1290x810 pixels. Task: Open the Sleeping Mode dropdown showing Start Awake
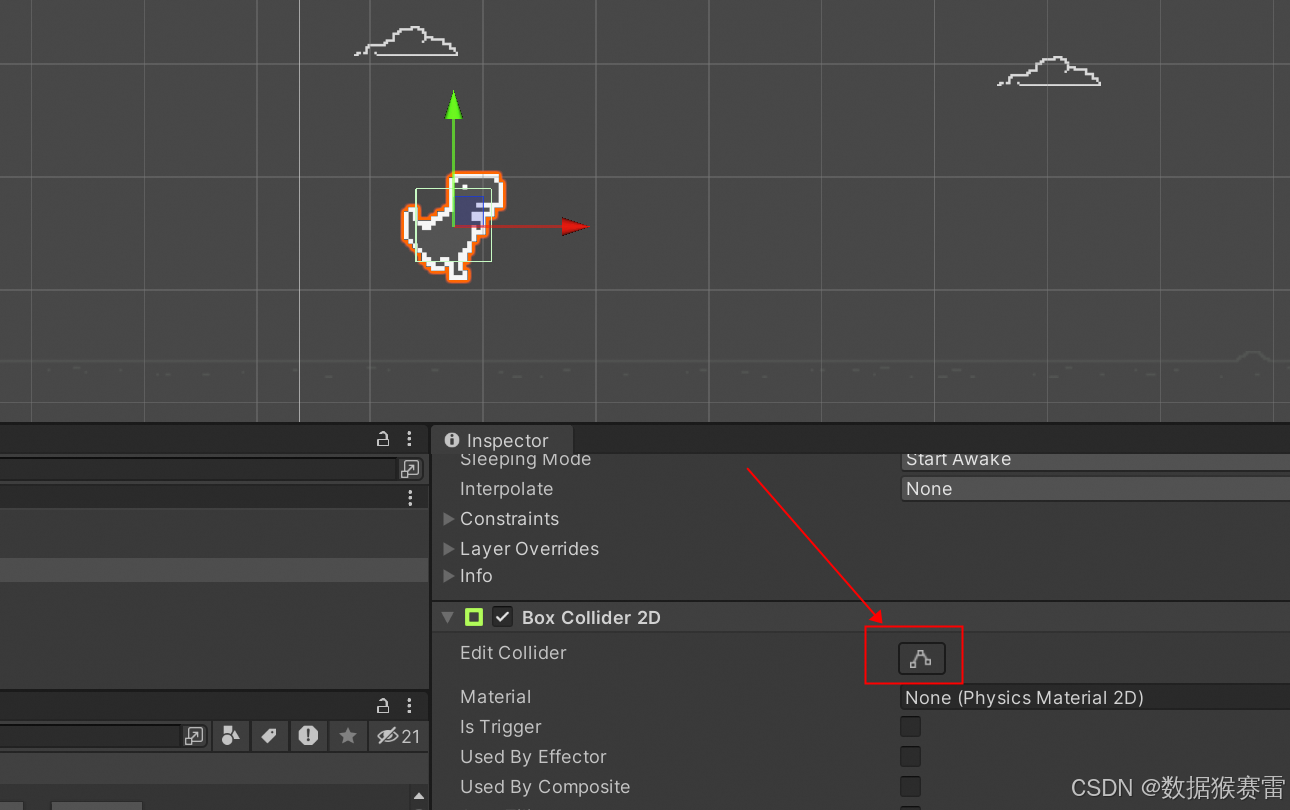point(1095,460)
